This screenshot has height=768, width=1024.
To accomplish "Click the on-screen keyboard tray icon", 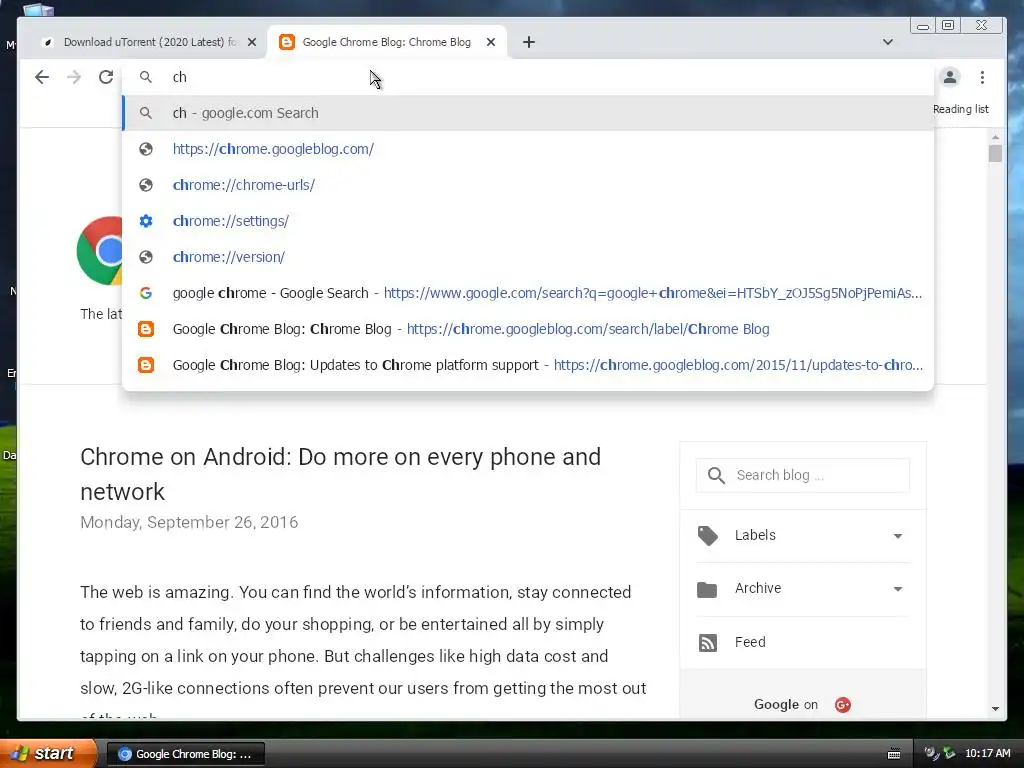I will [x=894, y=754].
